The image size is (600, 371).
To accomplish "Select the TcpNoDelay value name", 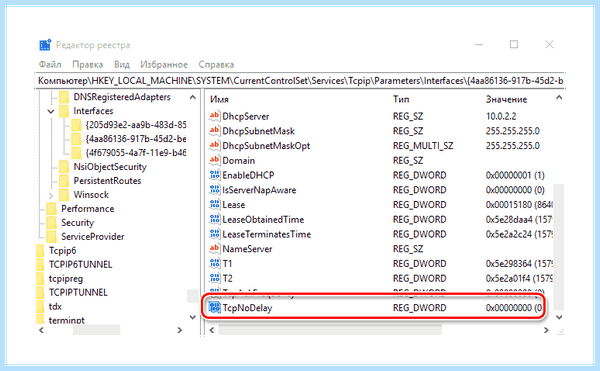I will click(247, 308).
